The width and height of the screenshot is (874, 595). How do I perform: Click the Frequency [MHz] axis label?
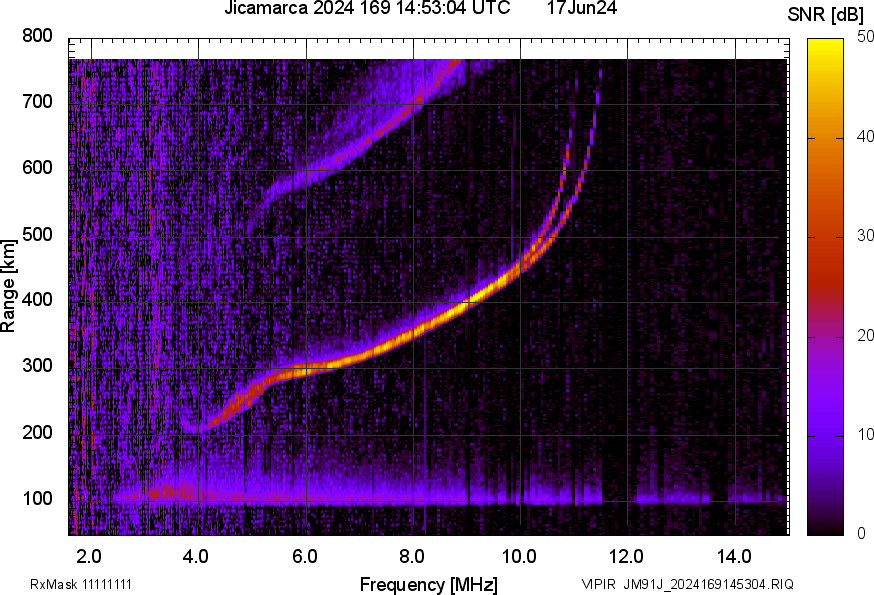pyautogui.click(x=428, y=584)
